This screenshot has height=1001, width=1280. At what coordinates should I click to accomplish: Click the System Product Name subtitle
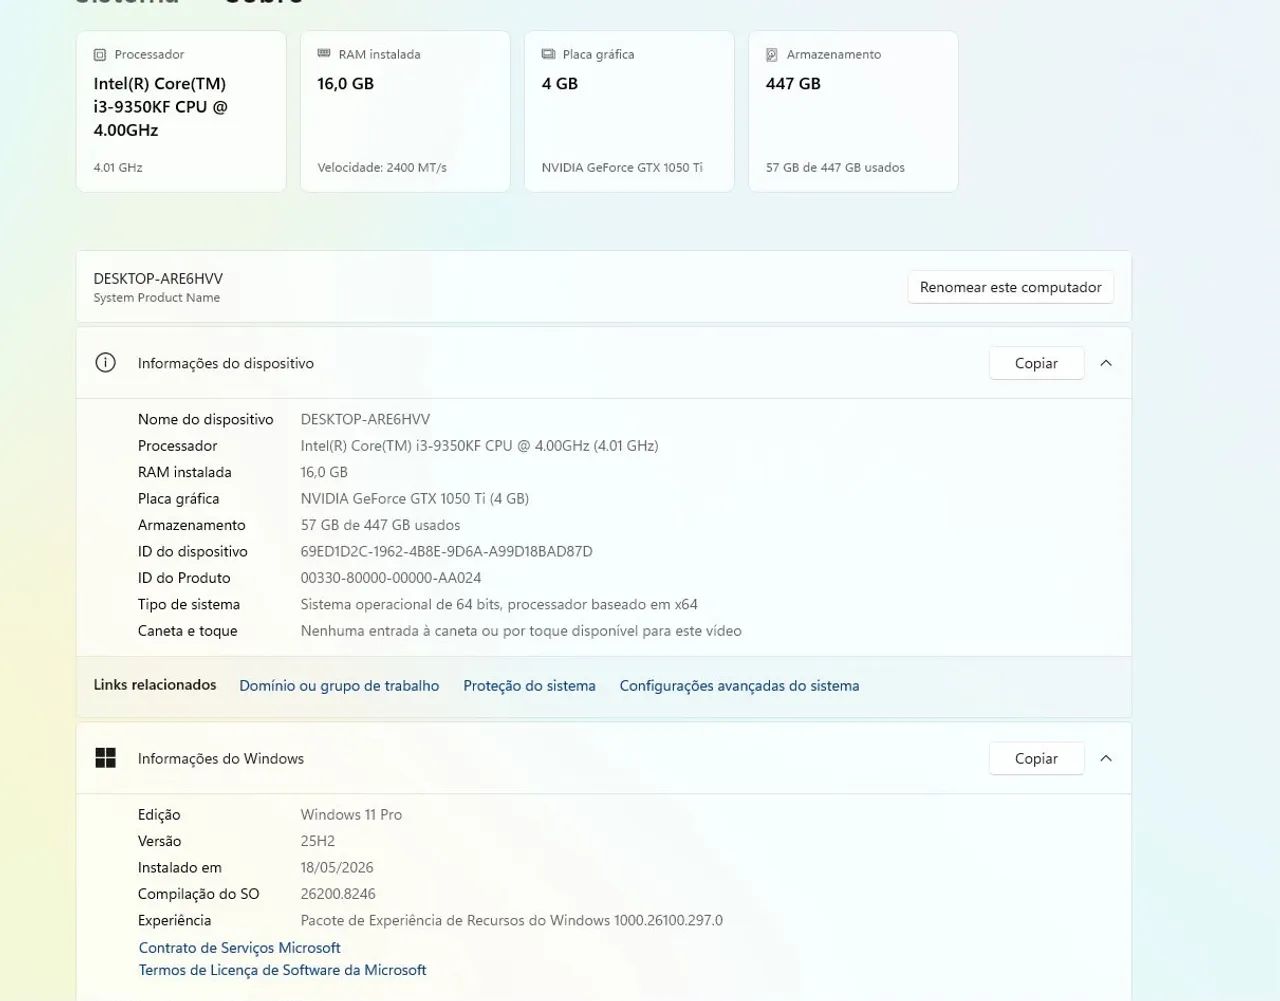click(x=157, y=298)
